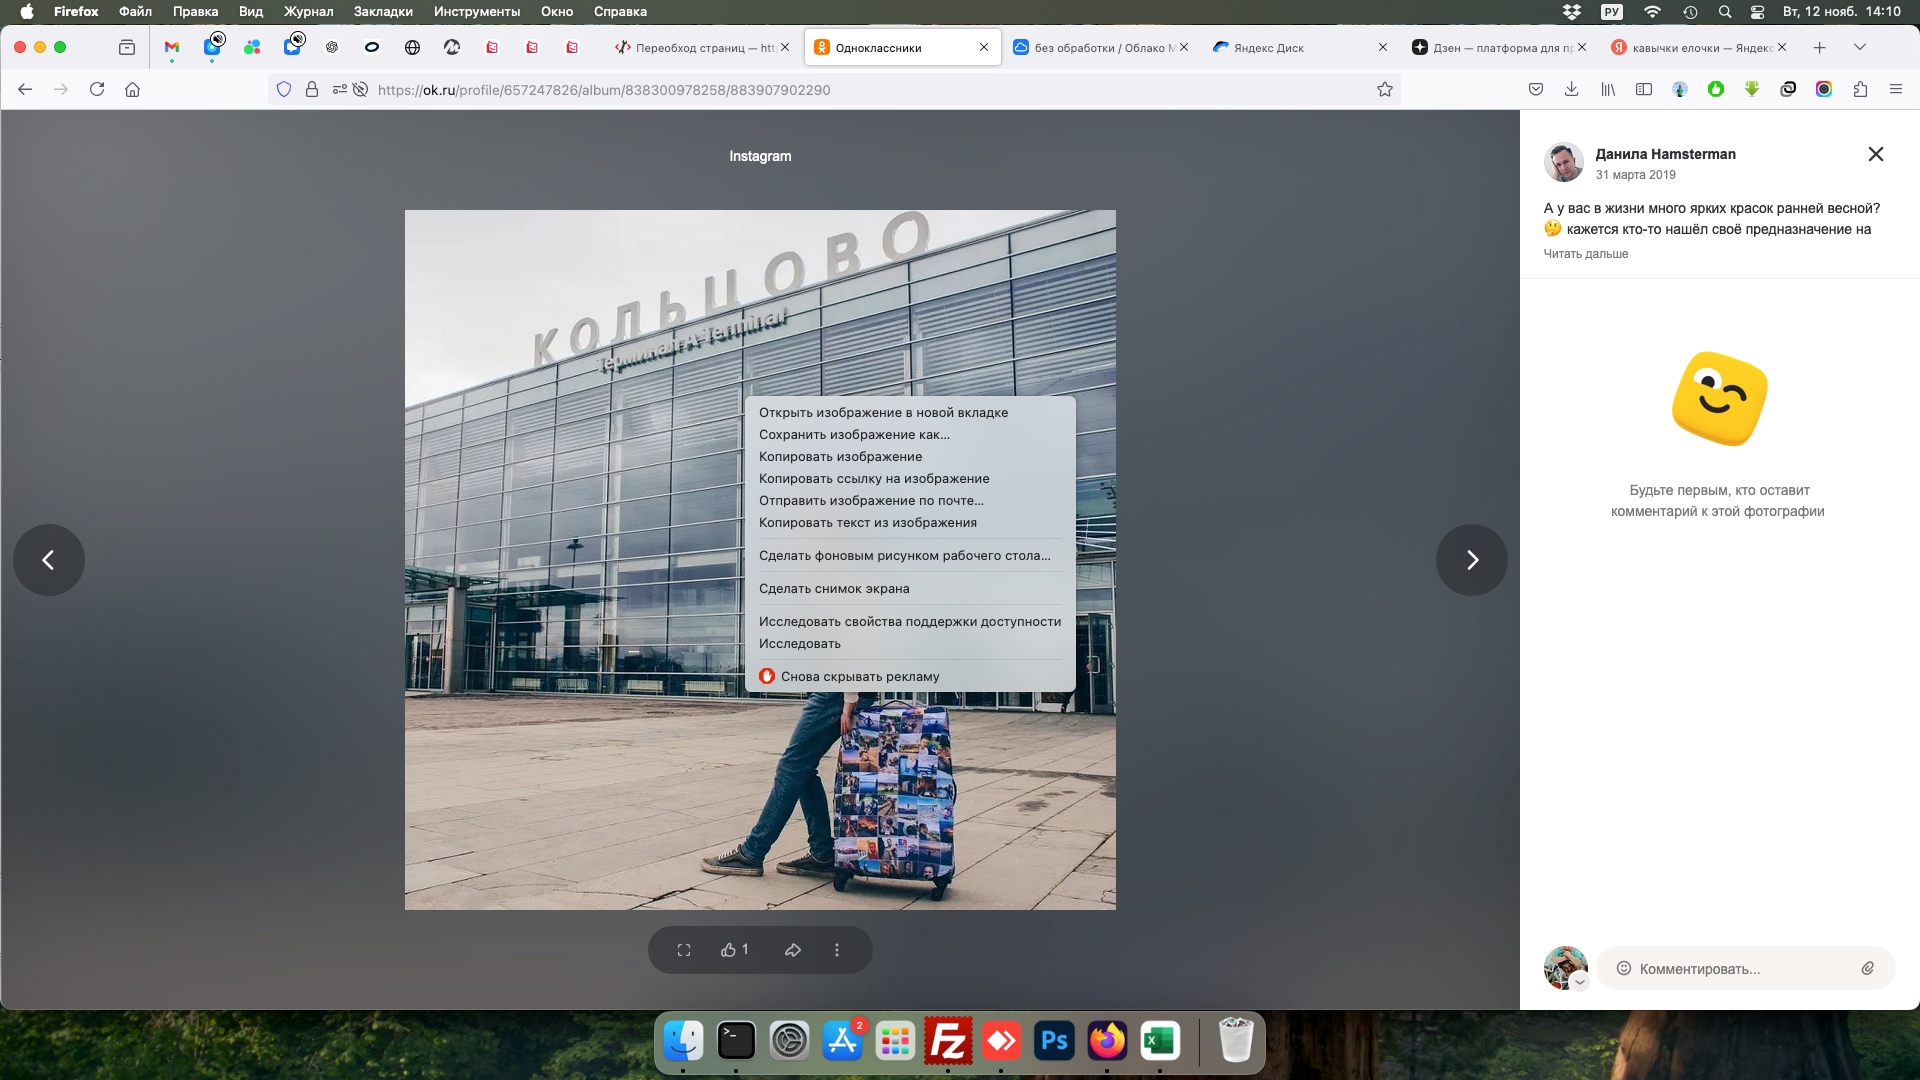The image size is (1920, 1080).
Task: Open the library bookshelf icon
Action: click(x=1608, y=89)
